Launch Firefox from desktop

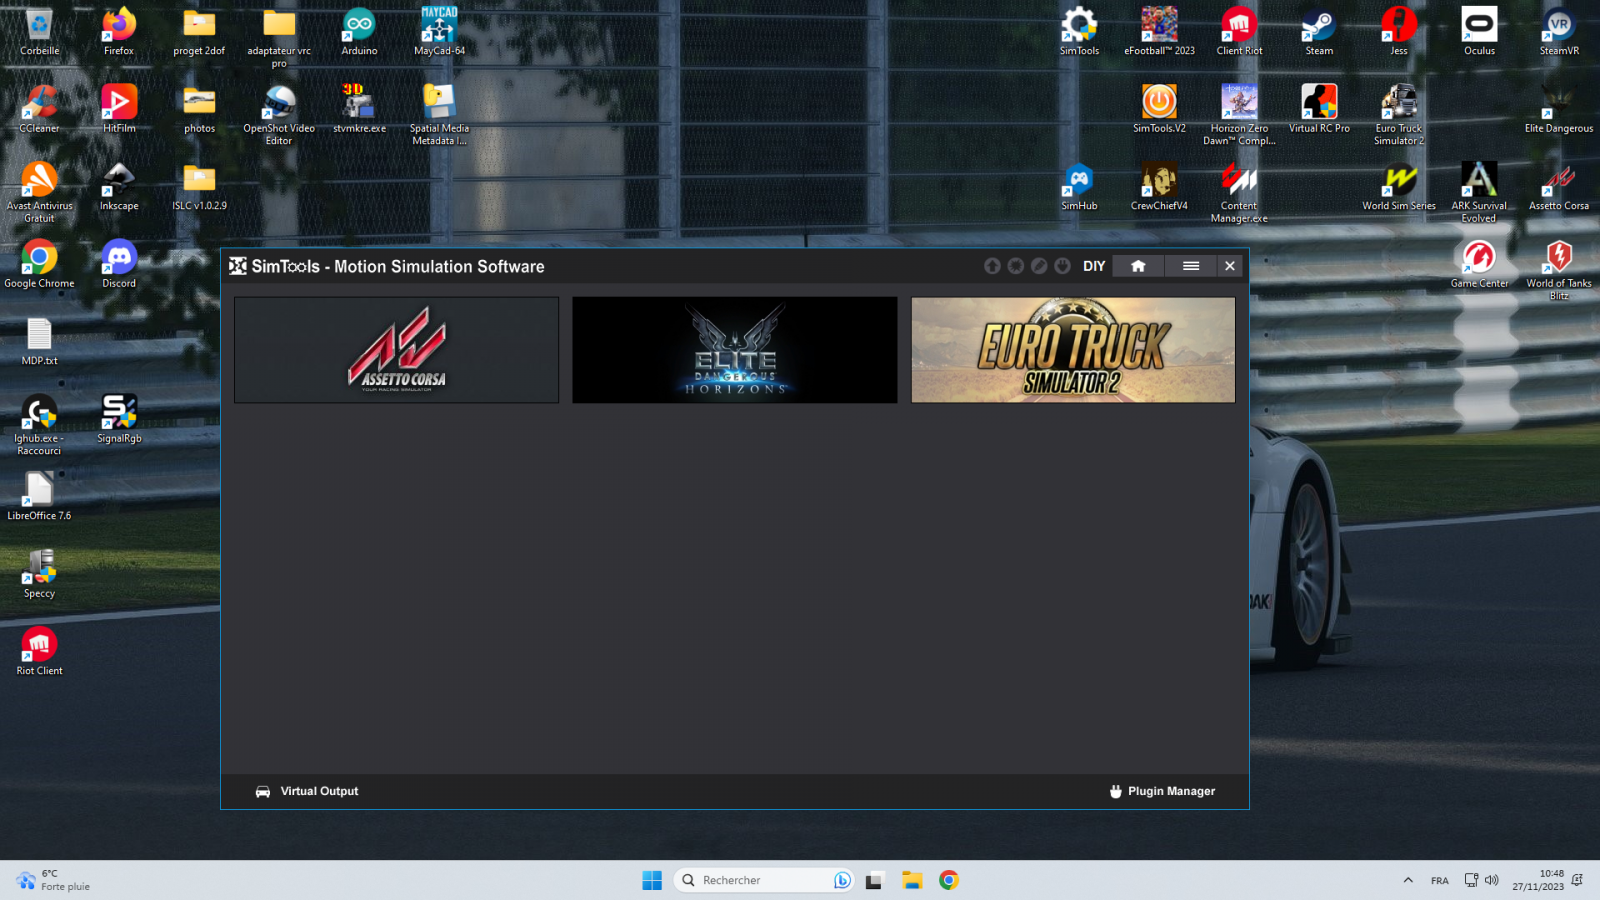[x=119, y=31]
